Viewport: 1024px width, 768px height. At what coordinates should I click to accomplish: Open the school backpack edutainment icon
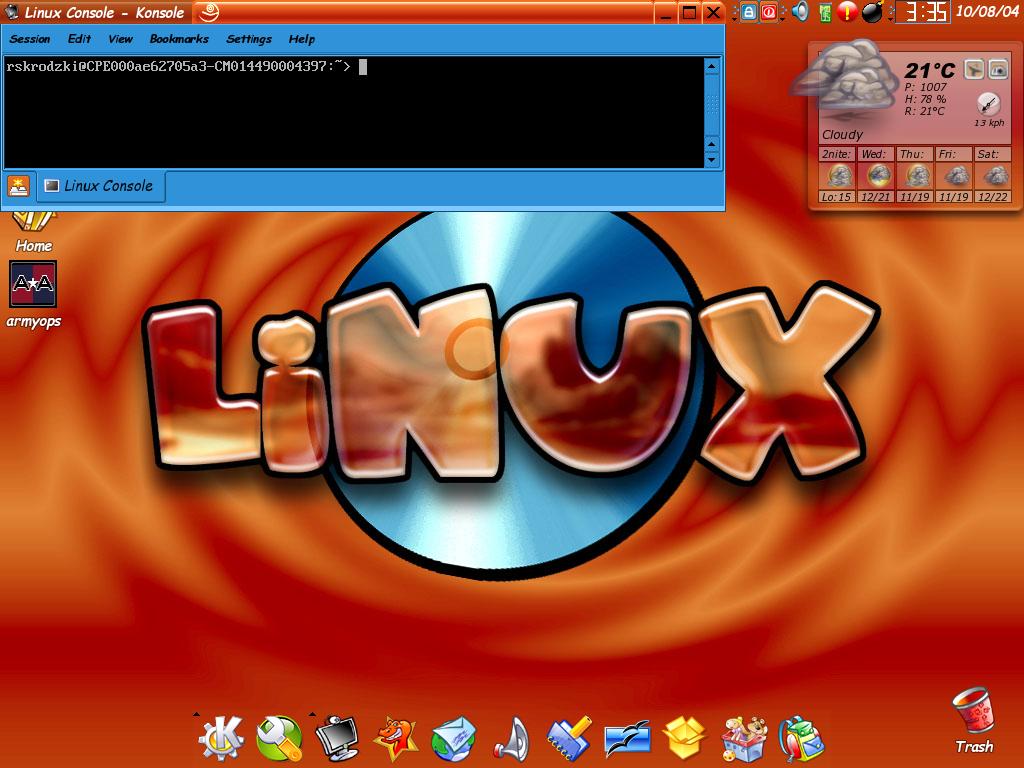pyautogui.click(x=801, y=739)
